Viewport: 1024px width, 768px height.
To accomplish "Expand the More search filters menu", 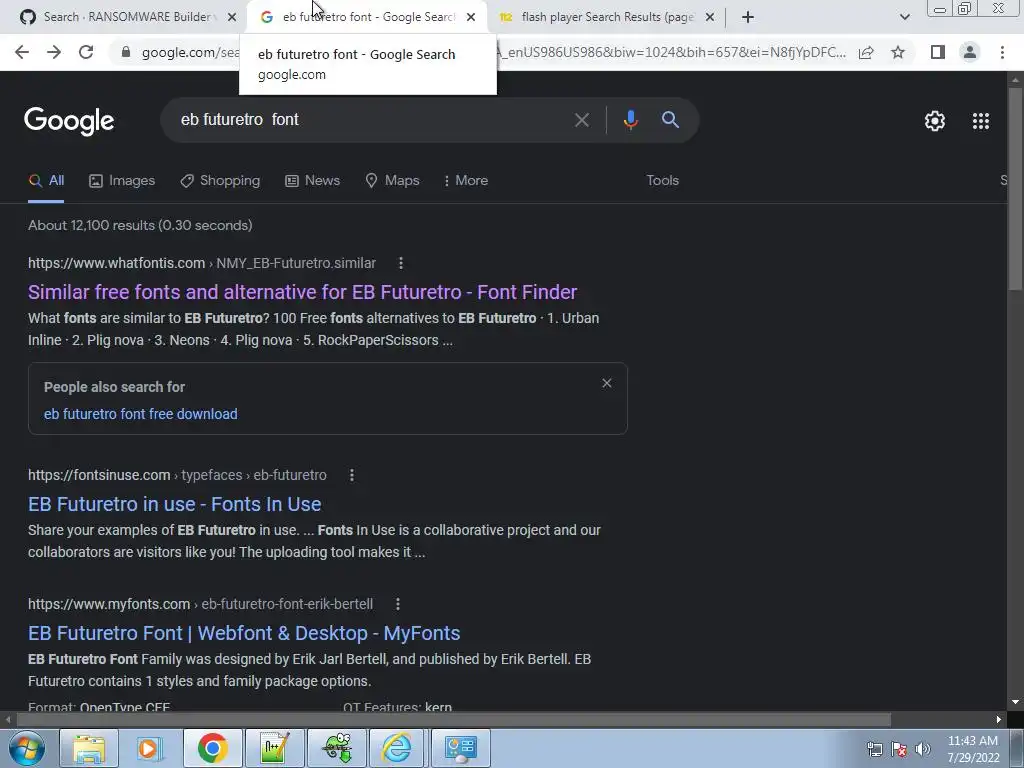I will pos(466,181).
